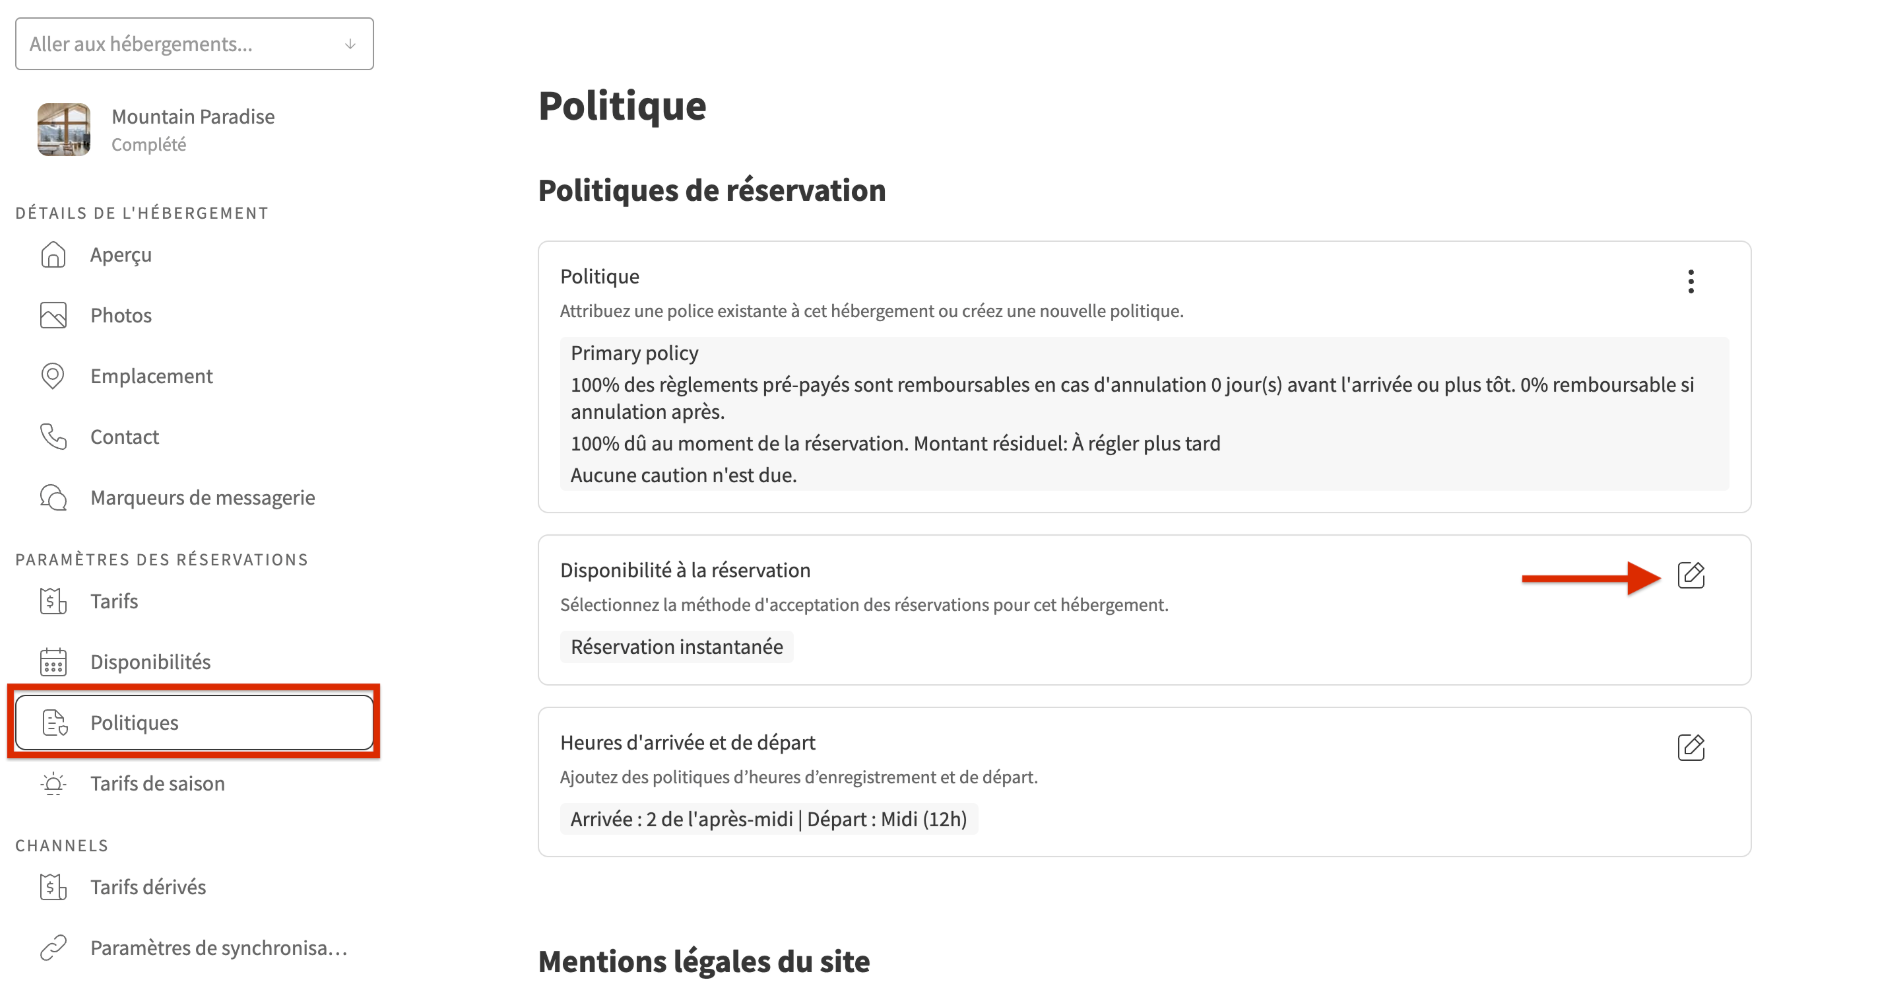Click the Disponibilités calendar icon
This screenshot has width=1892, height=986.
click(x=53, y=661)
